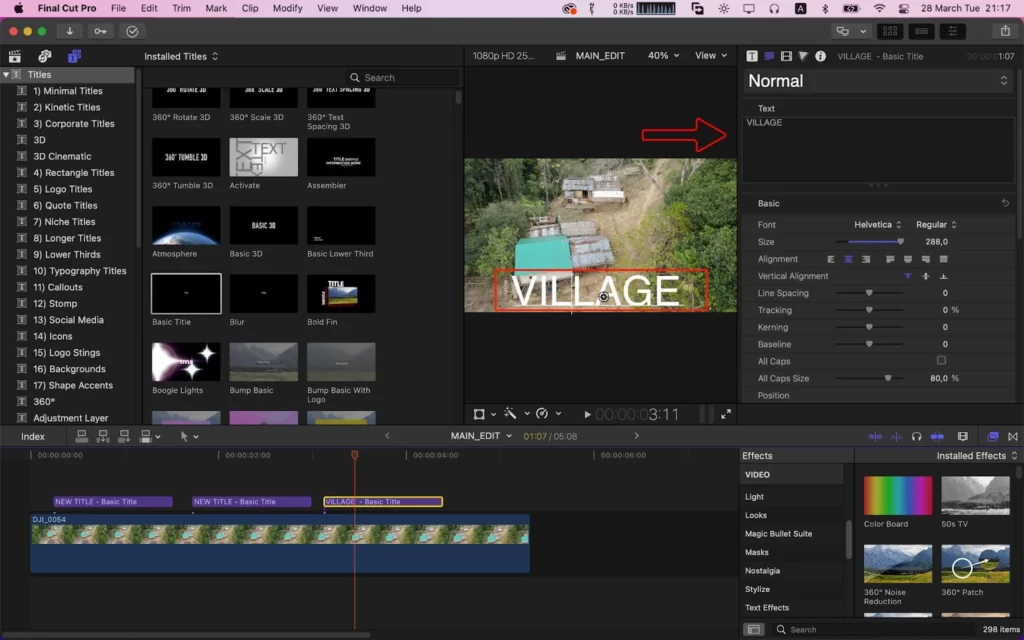Click the Import Media arrow button
Image resolution: width=1024 pixels, height=640 pixels.
pyautogui.click(x=69, y=31)
